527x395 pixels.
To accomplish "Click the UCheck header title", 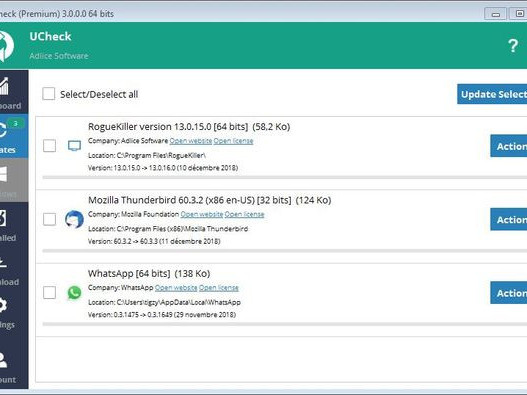I will pos(50,36).
